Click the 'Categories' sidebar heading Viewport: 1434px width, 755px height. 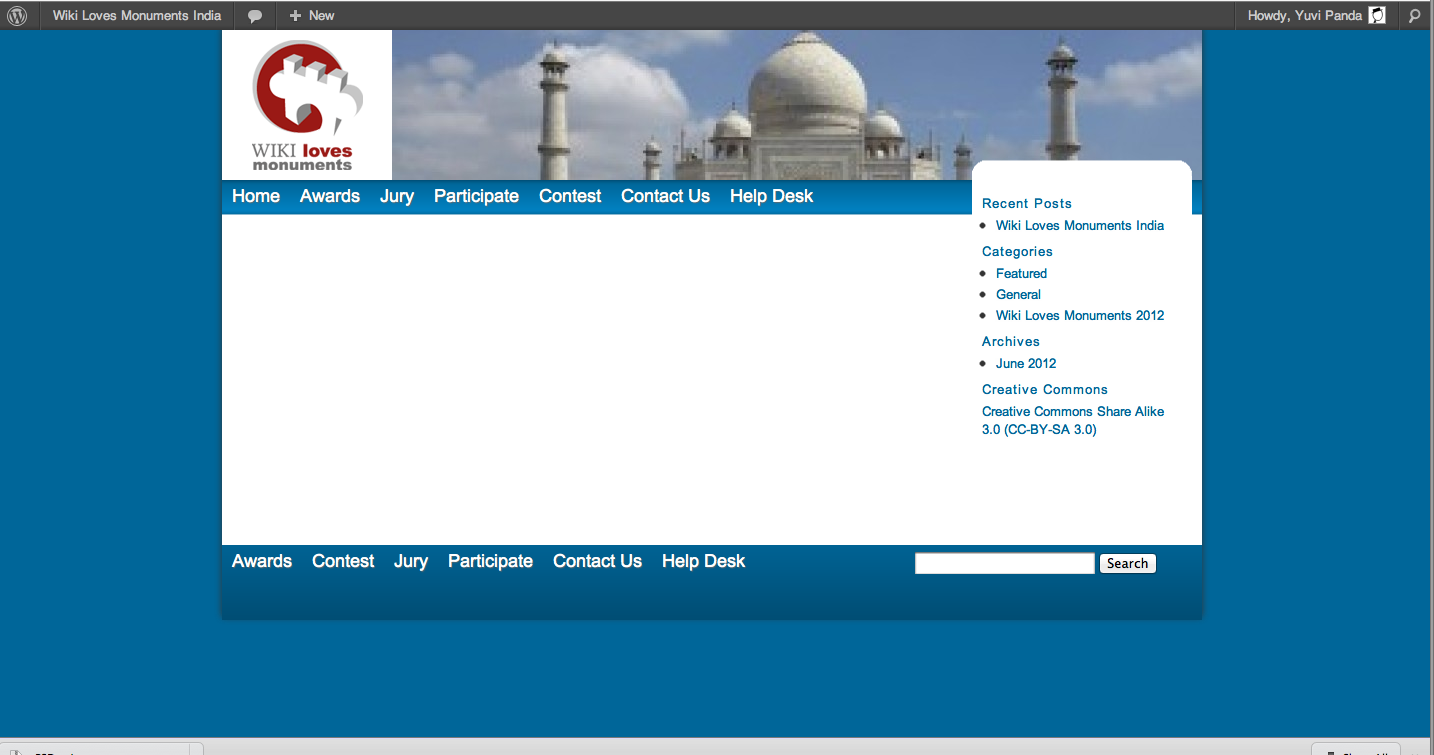pyautogui.click(x=1017, y=251)
